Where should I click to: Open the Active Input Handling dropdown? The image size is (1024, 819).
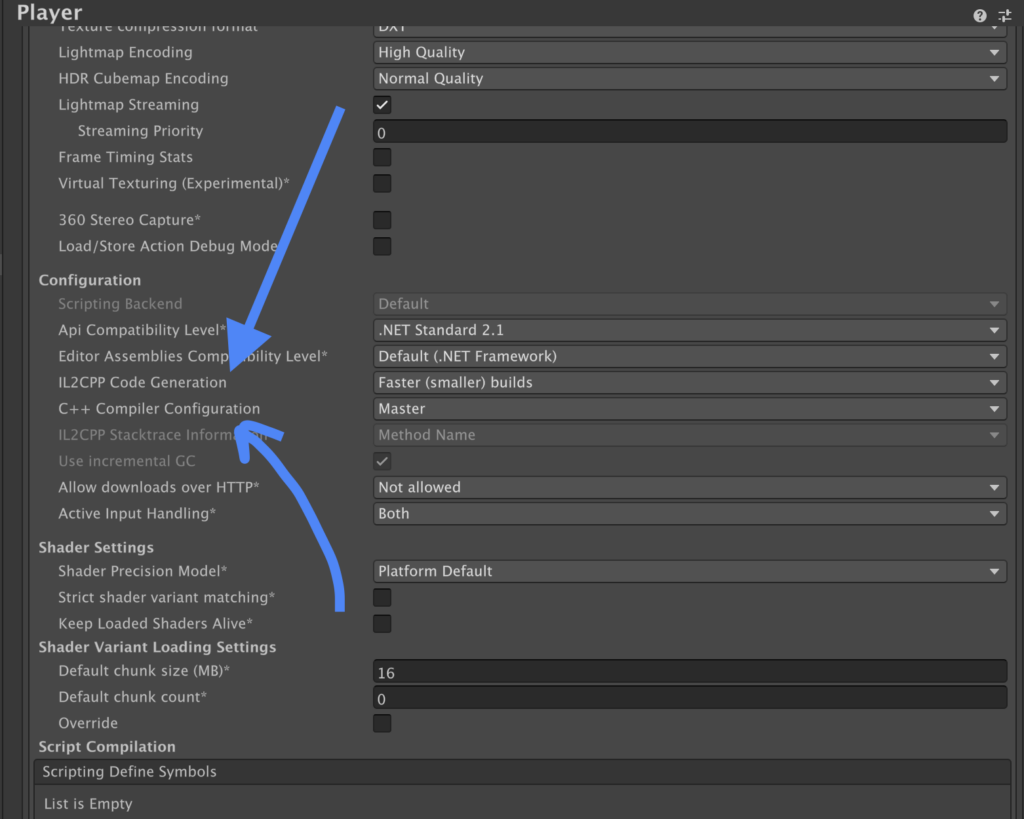[x=689, y=513]
